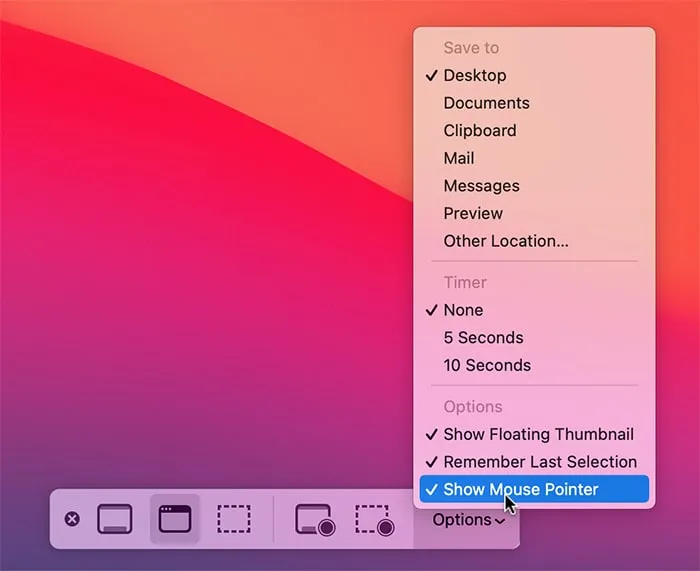Toggle Show Floating Thumbnail option

pyautogui.click(x=538, y=434)
